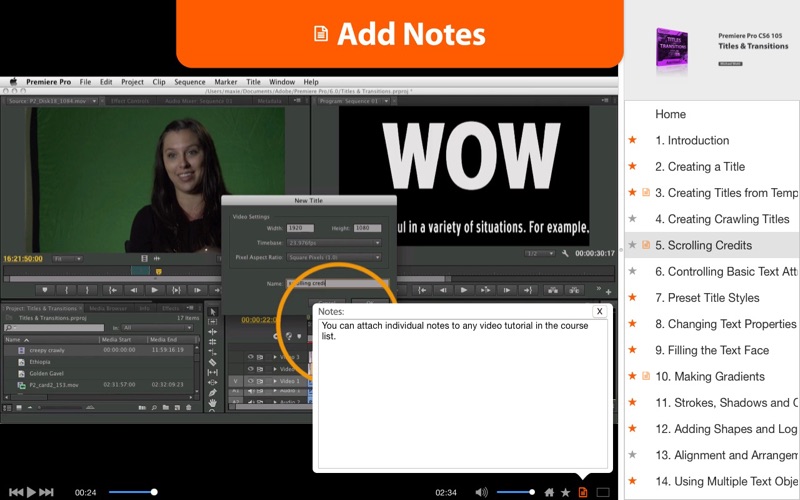800x500 pixels.
Task: Click Source monitor Add Marker button
Action: [45, 290]
